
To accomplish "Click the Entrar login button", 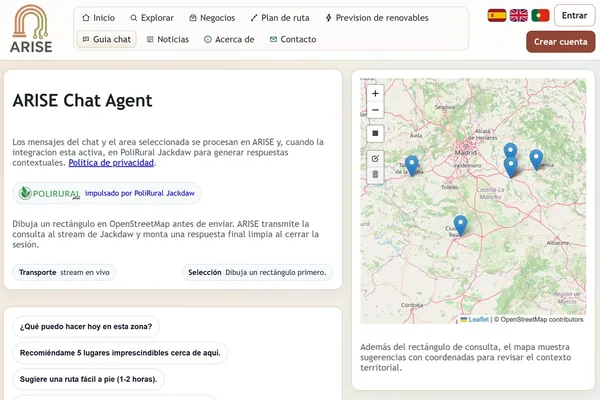I will pyautogui.click(x=574, y=16).
